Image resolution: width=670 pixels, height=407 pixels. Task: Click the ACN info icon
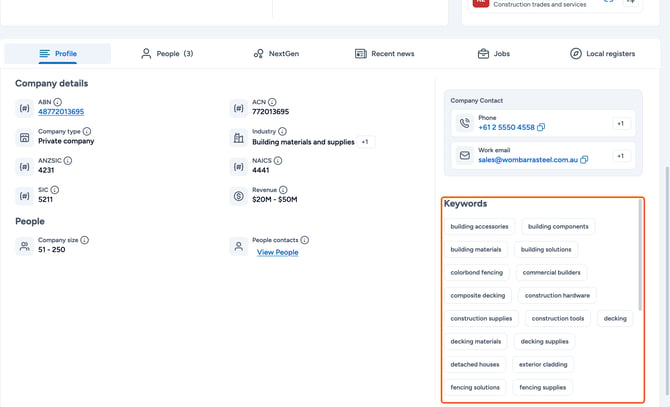[x=272, y=102]
